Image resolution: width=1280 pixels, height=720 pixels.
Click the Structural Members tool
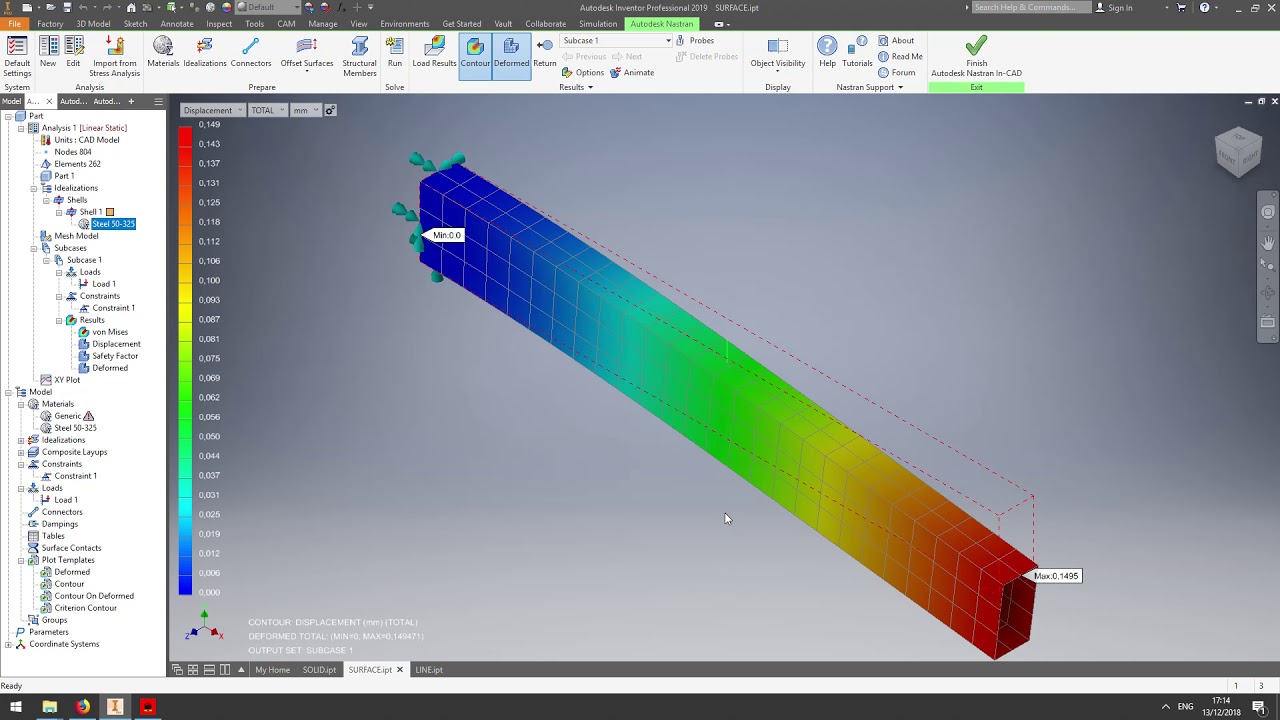pyautogui.click(x=360, y=56)
